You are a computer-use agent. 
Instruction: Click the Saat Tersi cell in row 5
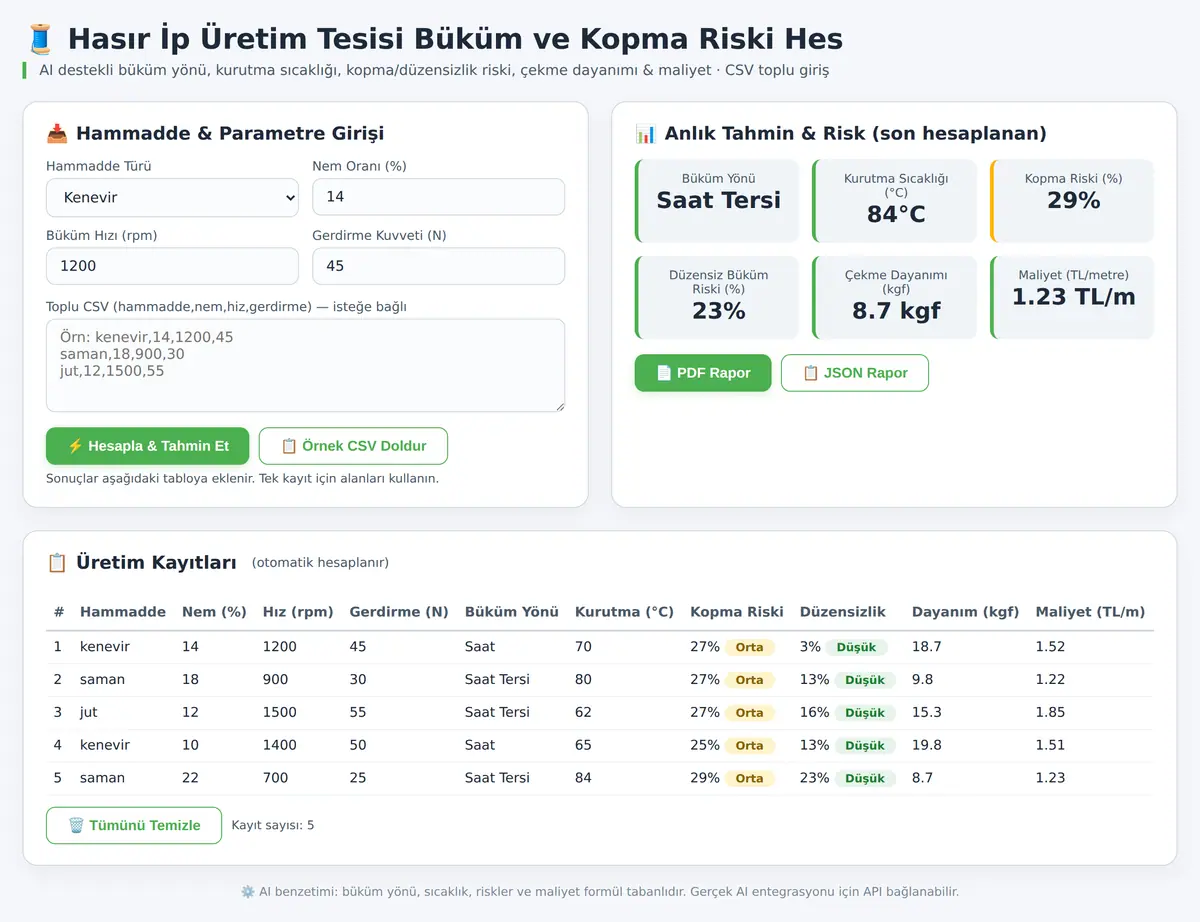[497, 778]
